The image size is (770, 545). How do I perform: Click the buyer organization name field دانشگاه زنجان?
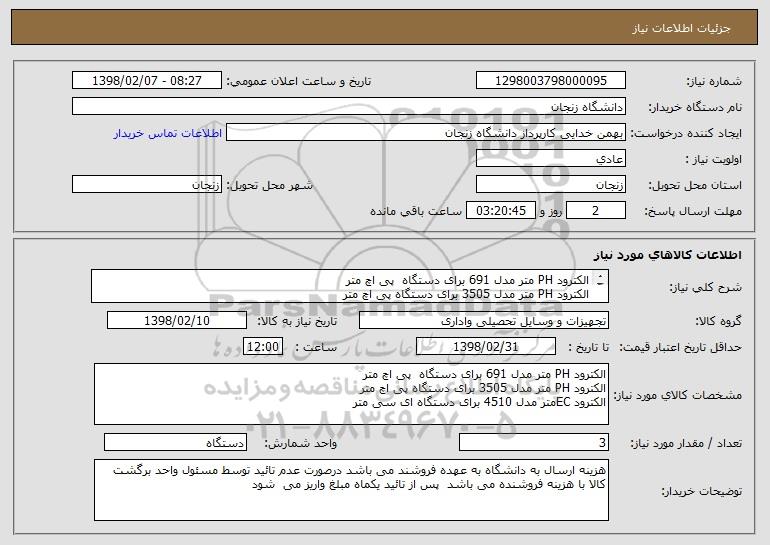click(349, 107)
